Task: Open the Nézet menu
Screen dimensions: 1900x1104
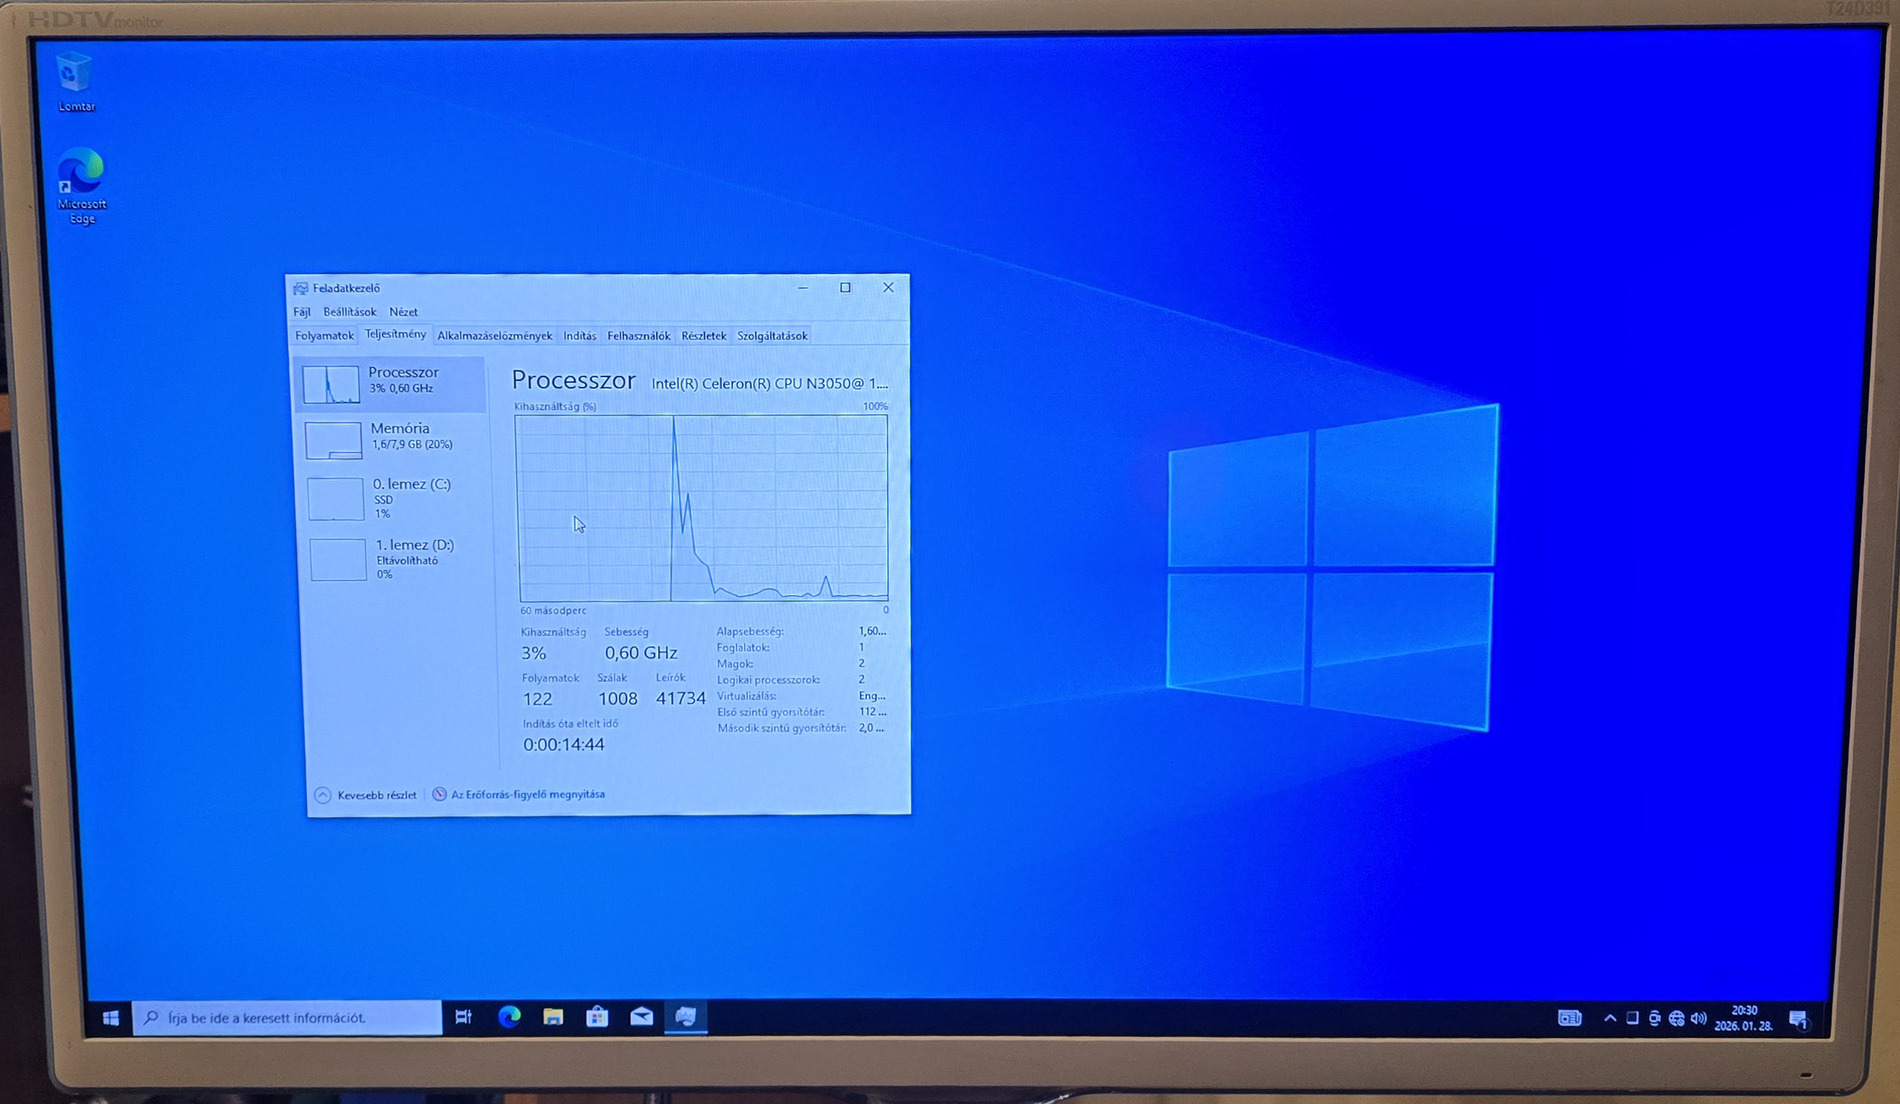Action: (403, 312)
